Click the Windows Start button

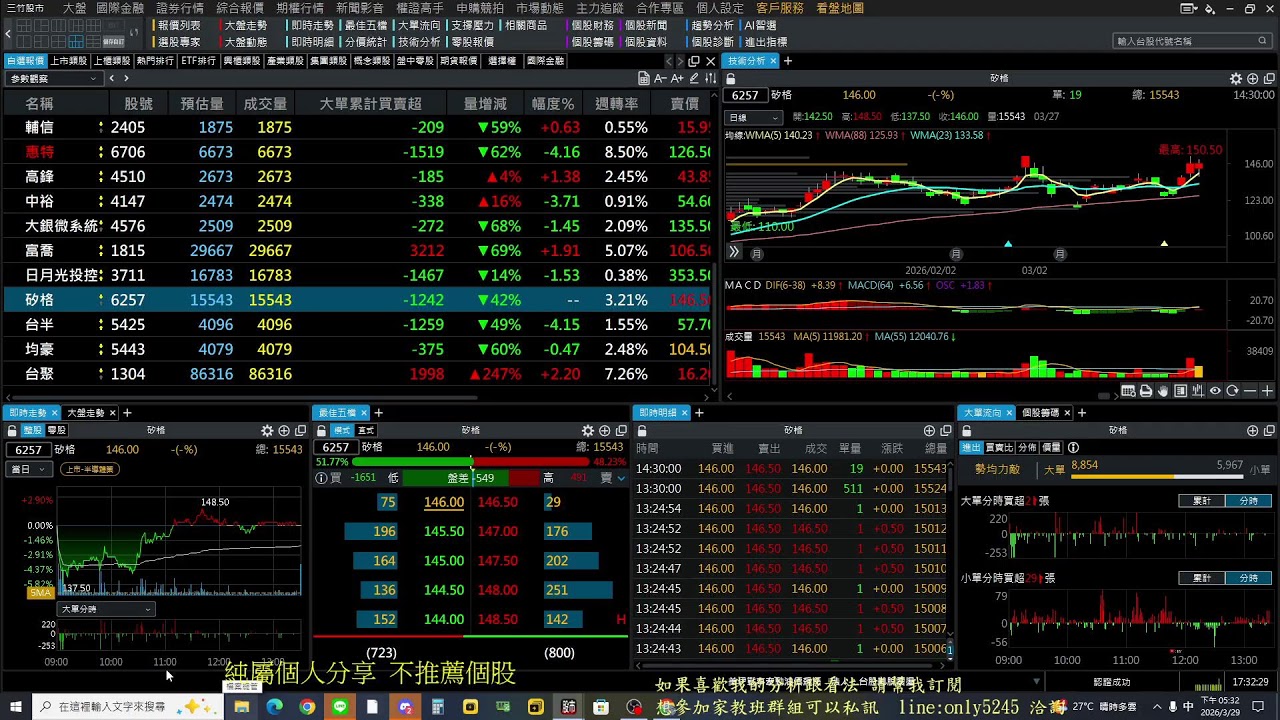point(16,707)
